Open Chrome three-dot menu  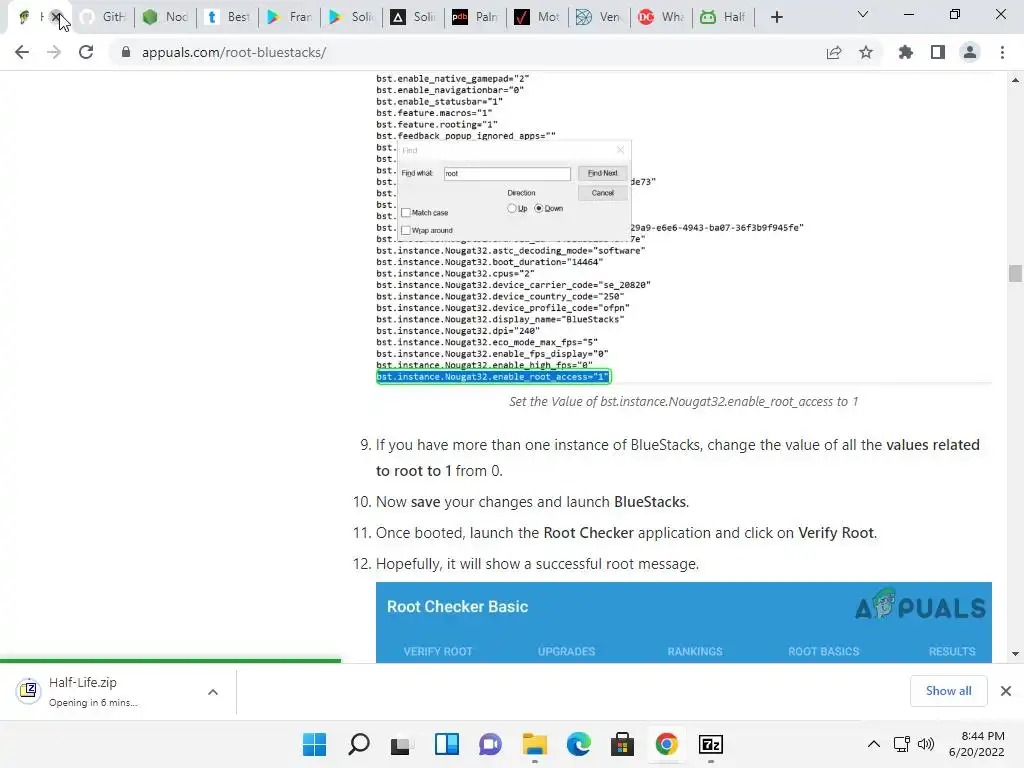(1002, 52)
